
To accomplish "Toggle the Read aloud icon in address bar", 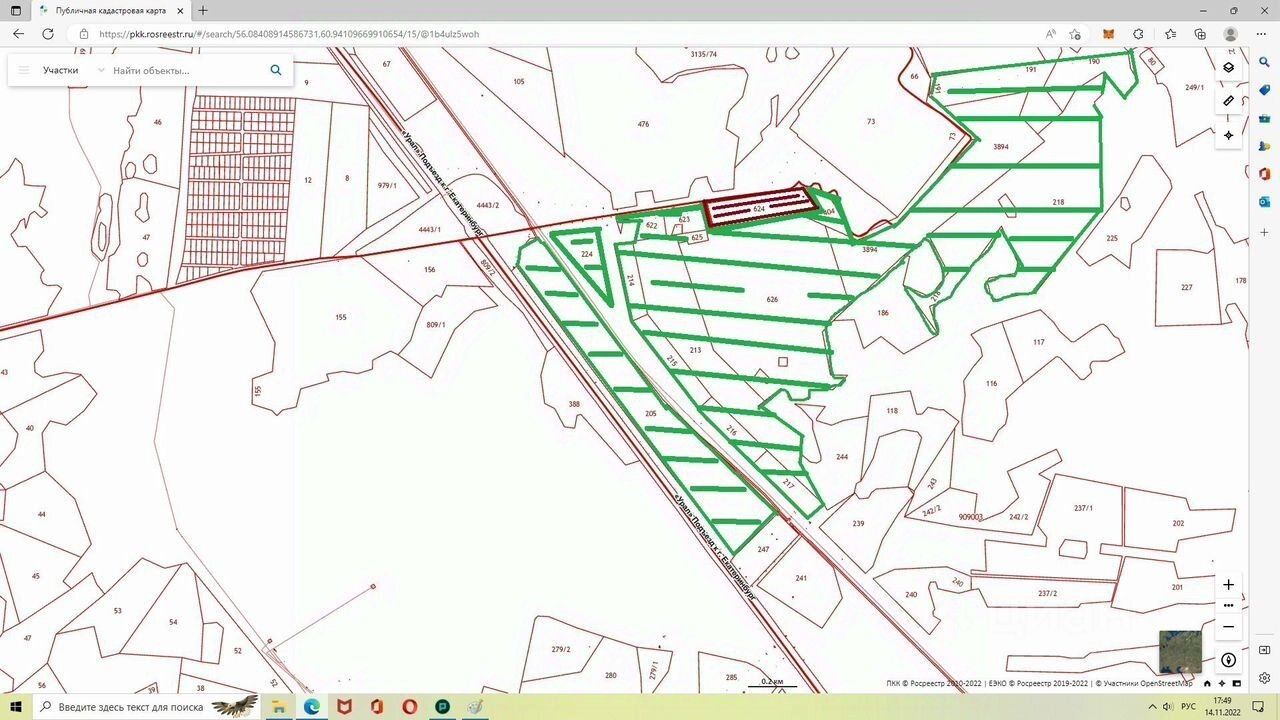I will click(1051, 34).
